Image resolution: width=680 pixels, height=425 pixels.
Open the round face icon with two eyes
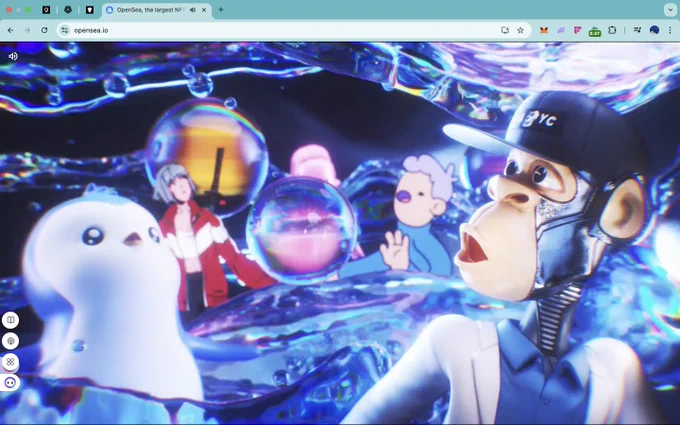(x=10, y=382)
